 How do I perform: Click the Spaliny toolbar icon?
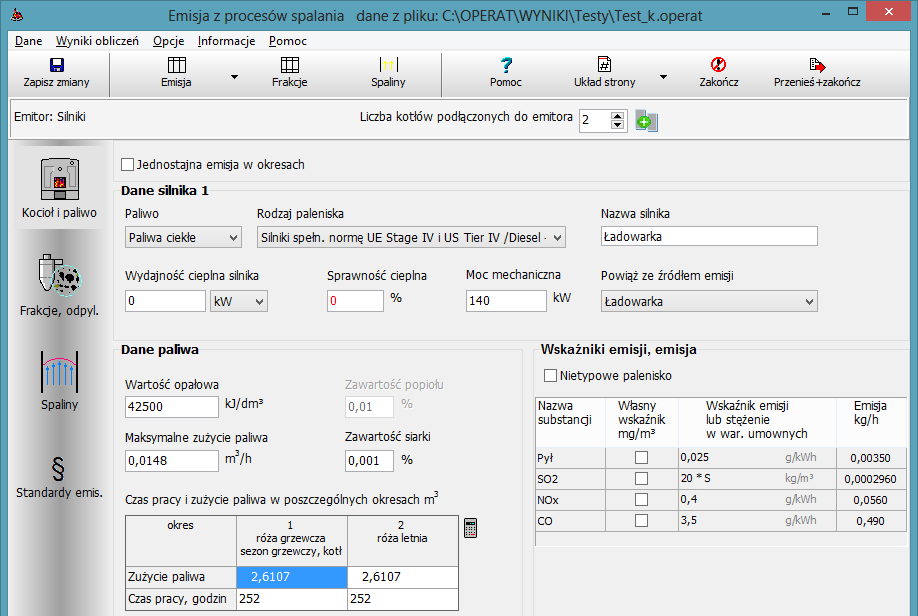coord(388,64)
